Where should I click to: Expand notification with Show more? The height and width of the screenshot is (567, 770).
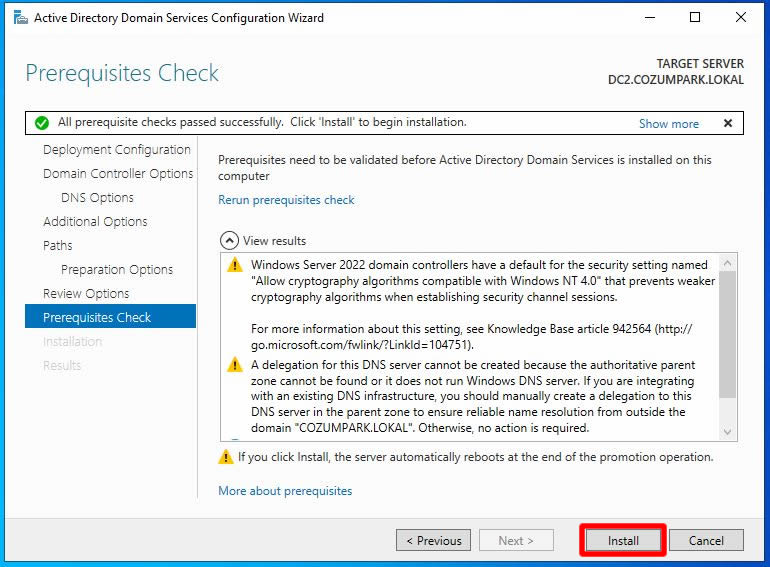click(x=668, y=124)
